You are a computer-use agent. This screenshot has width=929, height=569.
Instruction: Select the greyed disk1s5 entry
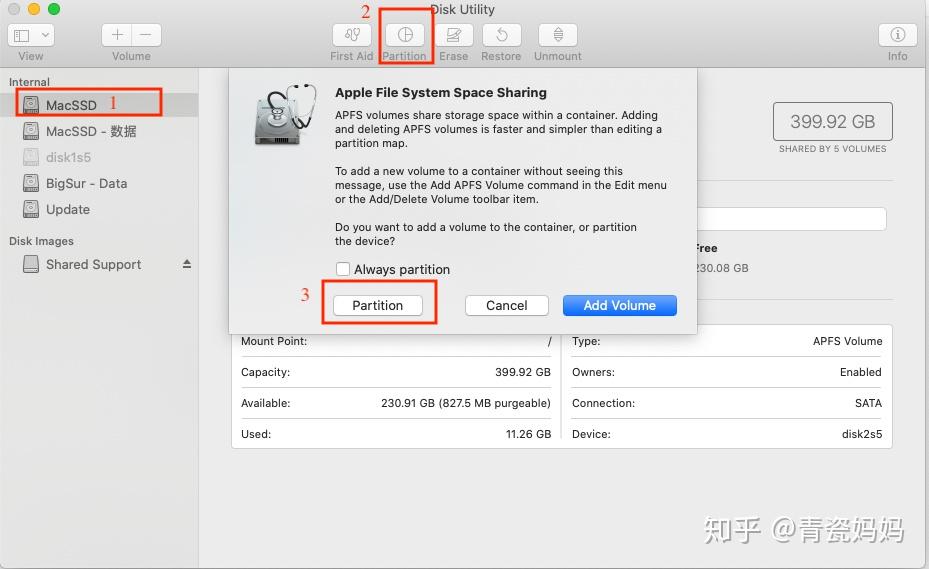(100, 157)
